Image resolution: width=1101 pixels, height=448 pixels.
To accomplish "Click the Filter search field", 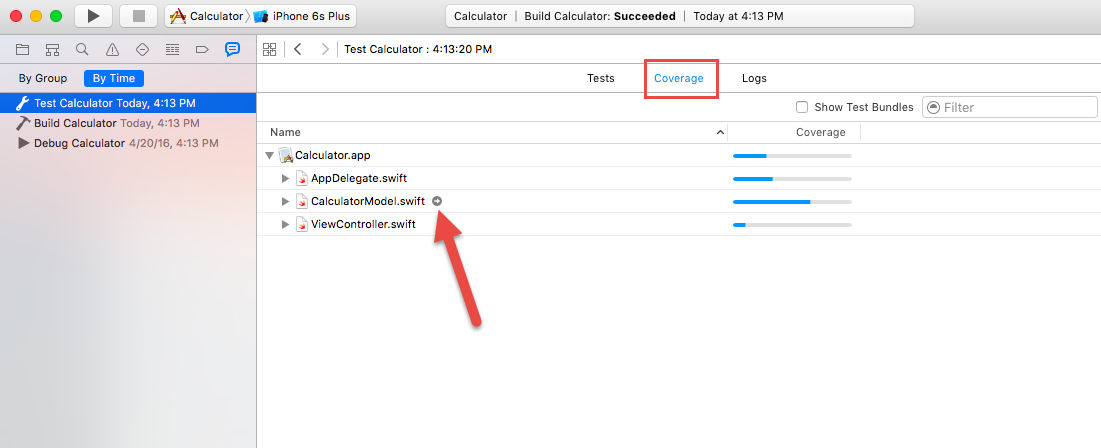I will pyautogui.click(x=1009, y=107).
